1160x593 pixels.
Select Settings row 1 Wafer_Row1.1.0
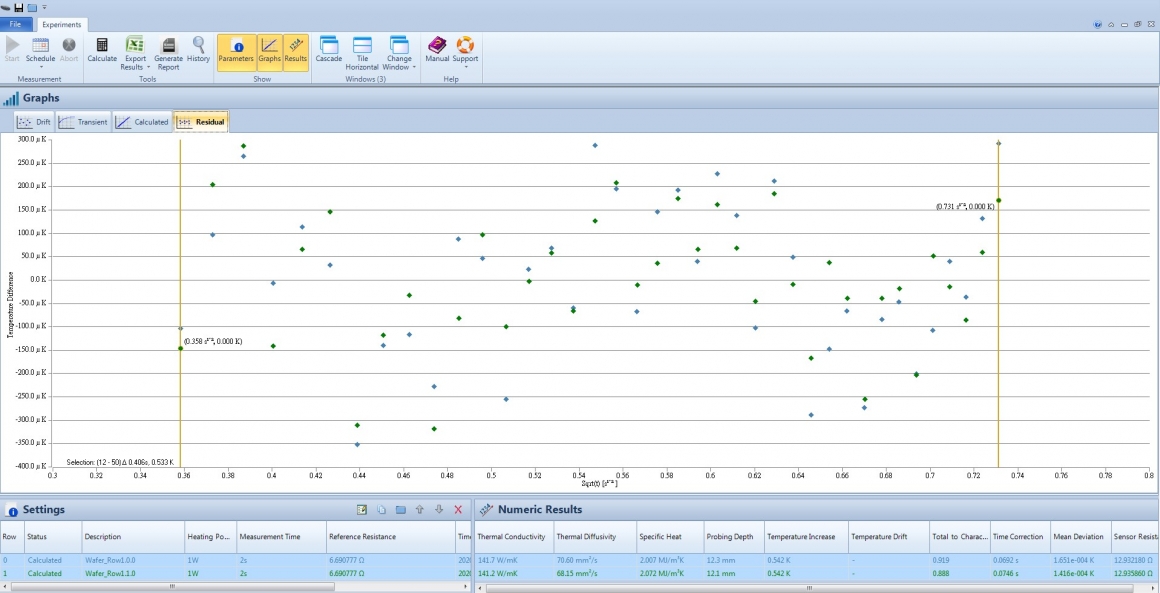coord(235,573)
